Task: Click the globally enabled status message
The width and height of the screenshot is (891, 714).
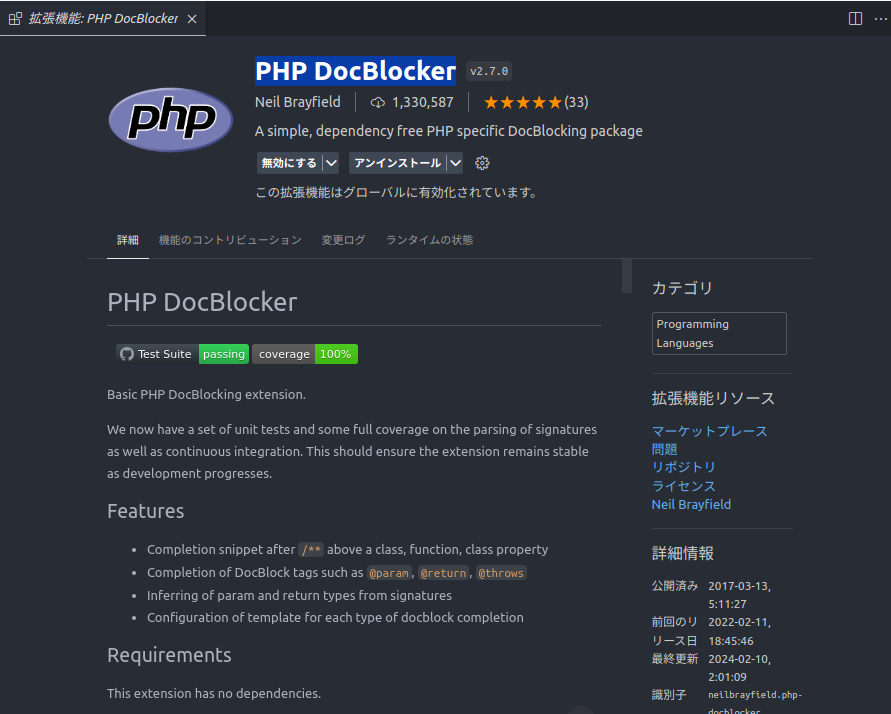Action: [x=397, y=193]
